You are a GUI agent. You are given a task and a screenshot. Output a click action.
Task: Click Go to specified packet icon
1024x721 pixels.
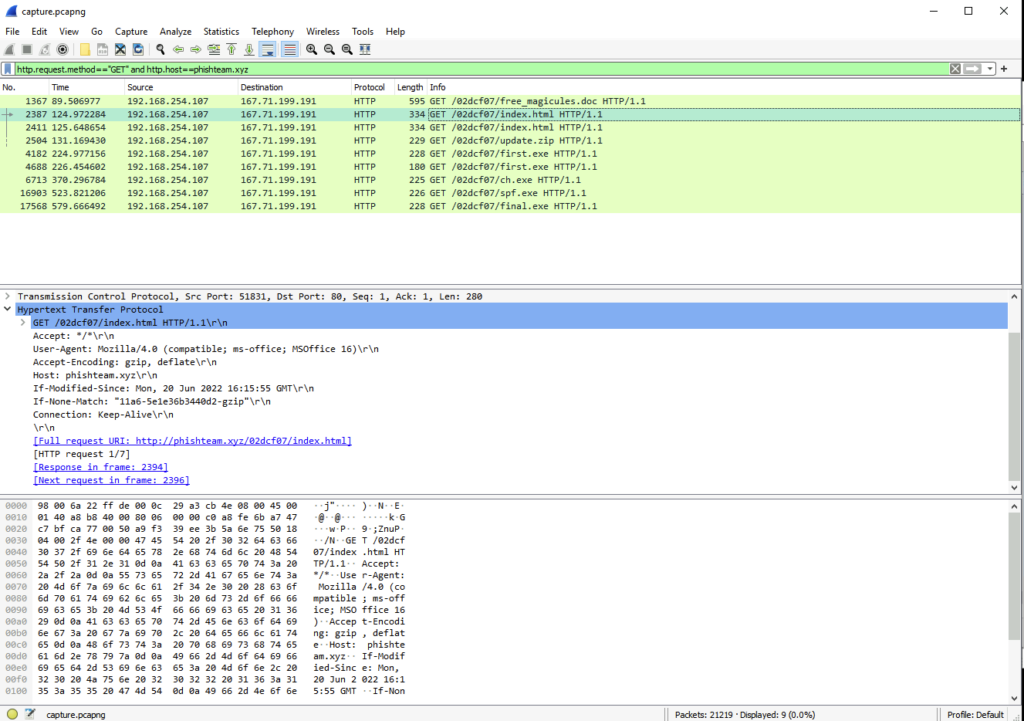[214, 50]
